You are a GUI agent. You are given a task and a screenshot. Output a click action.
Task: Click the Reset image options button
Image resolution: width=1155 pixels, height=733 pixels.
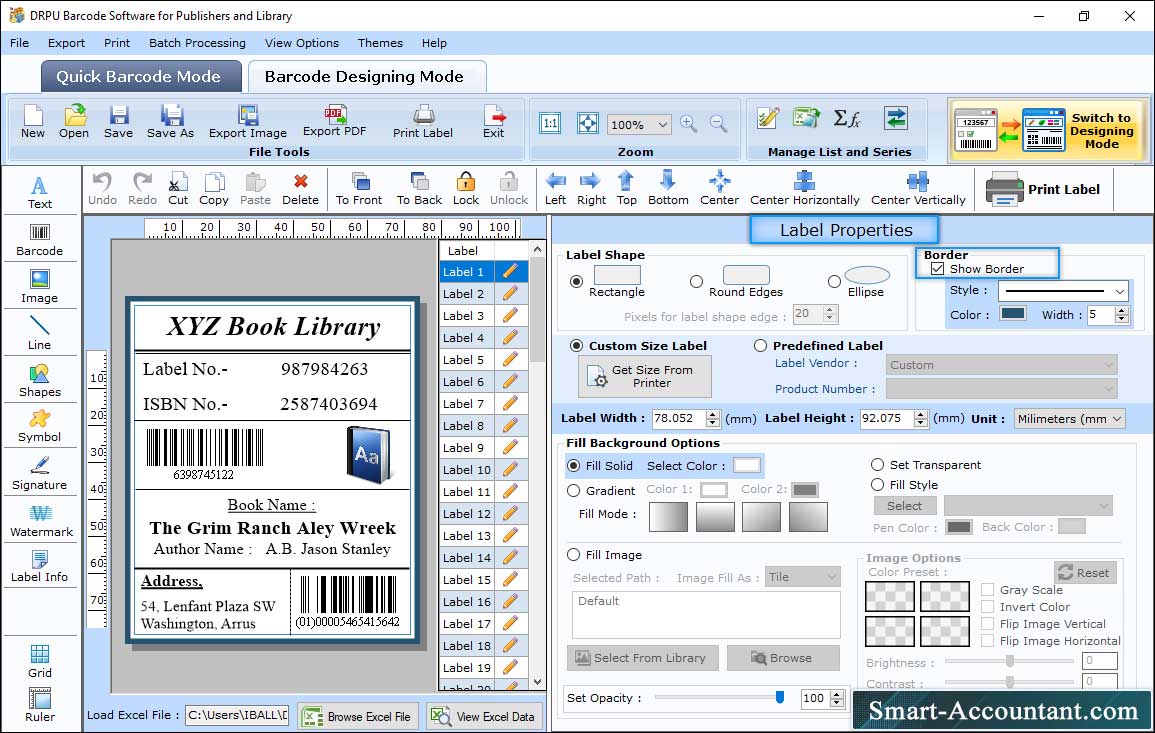click(x=1085, y=572)
